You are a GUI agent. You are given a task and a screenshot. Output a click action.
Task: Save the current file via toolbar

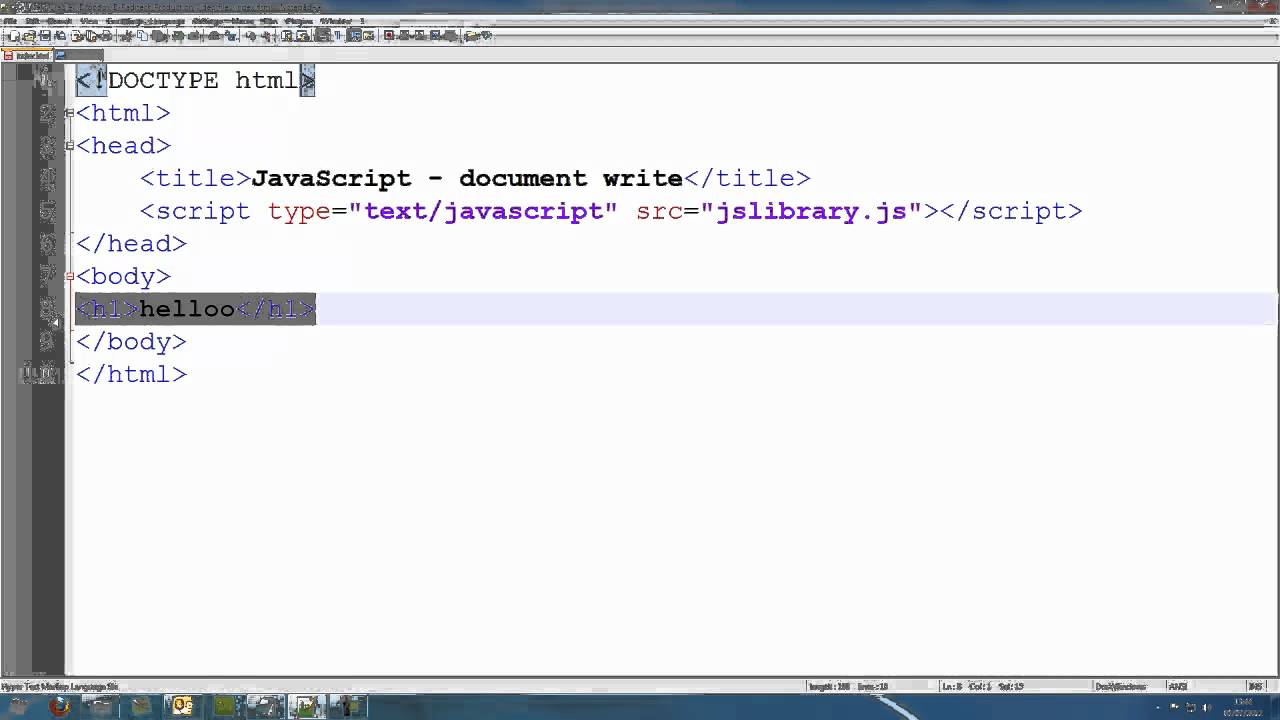pyautogui.click(x=45, y=36)
